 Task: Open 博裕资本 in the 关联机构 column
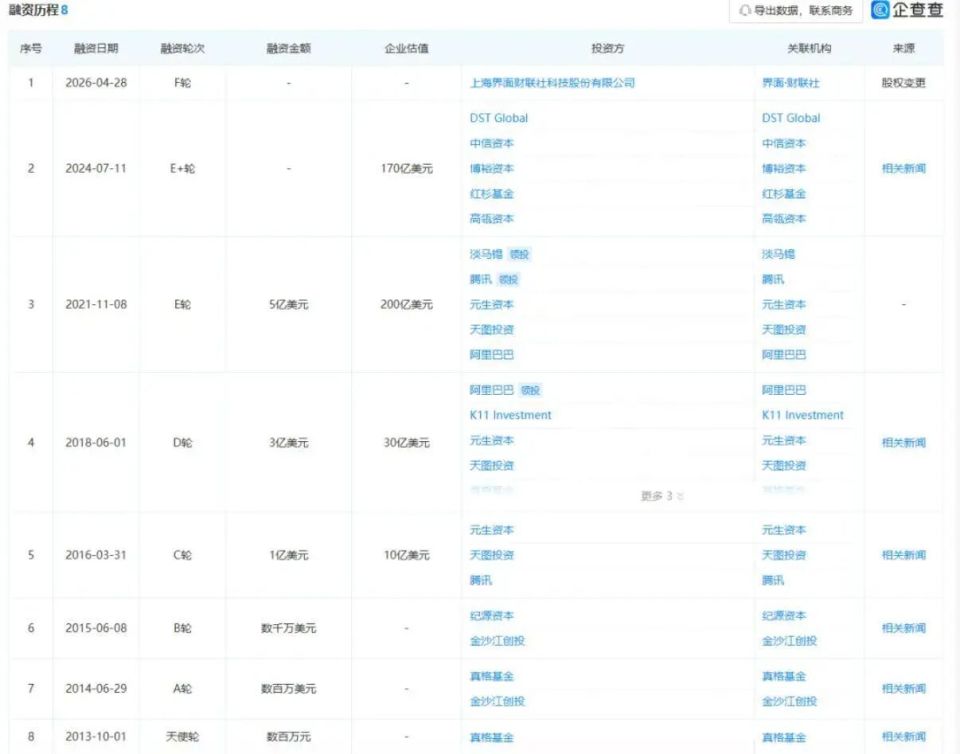(x=784, y=168)
